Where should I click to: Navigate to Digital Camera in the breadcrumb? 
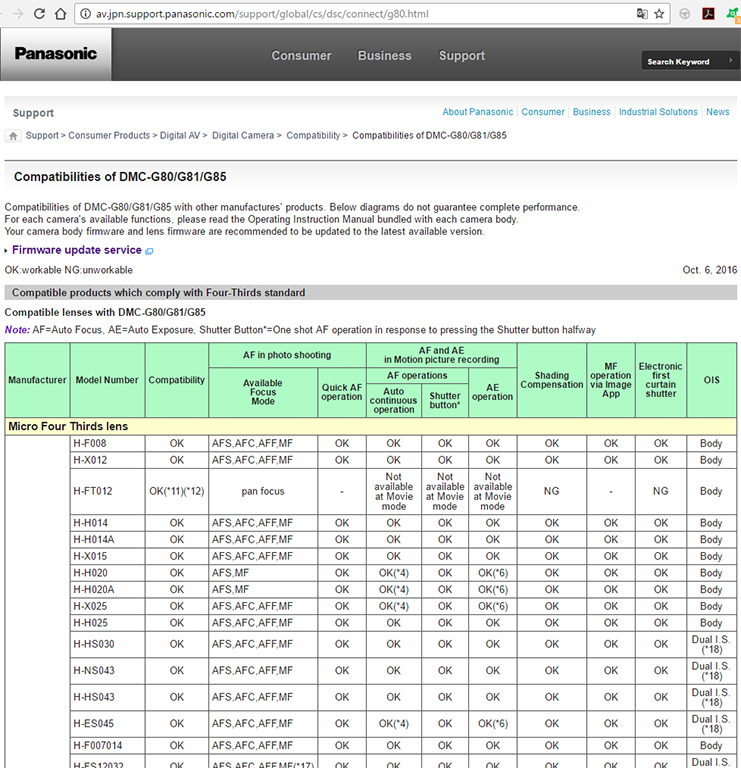click(x=243, y=135)
